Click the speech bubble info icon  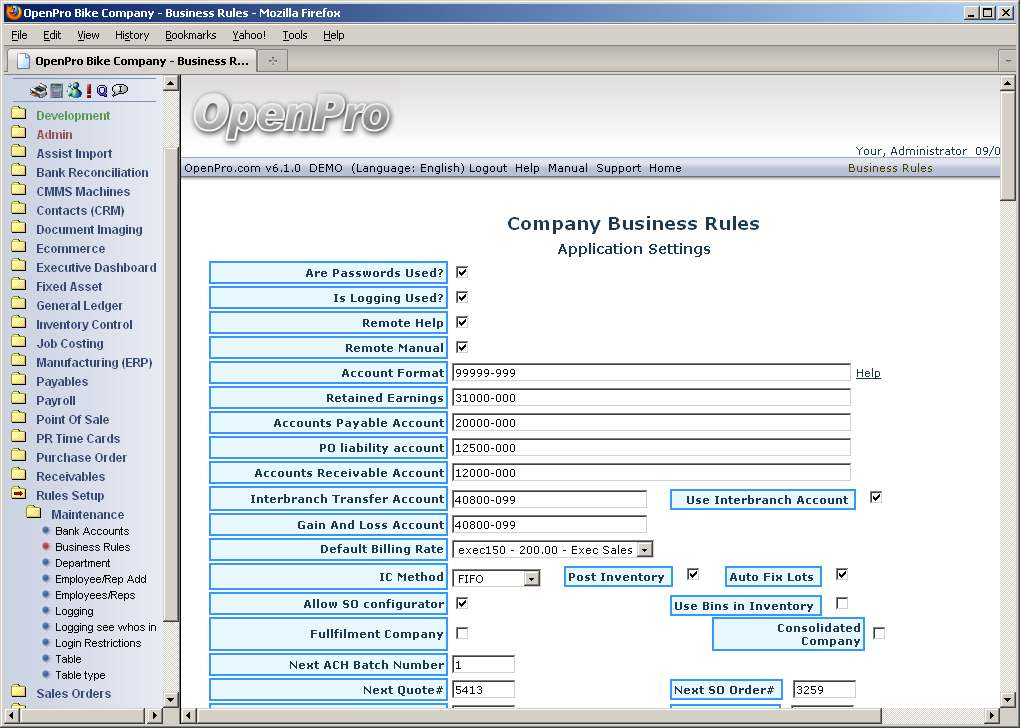120,91
